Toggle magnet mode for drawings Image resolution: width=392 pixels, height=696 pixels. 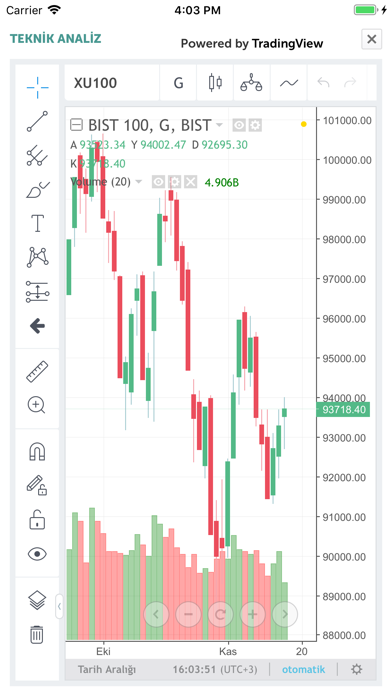click(x=37, y=452)
